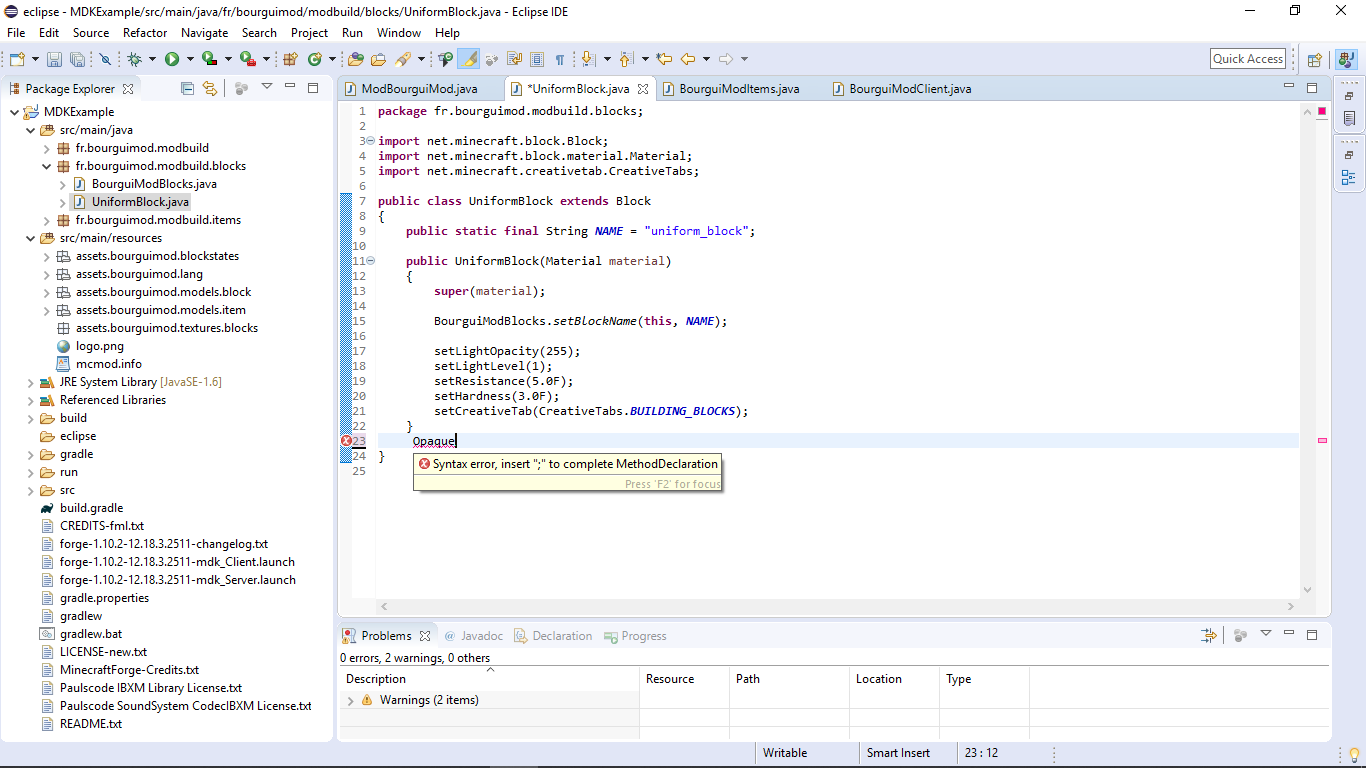Image resolution: width=1366 pixels, height=768 pixels.
Task: Click the Quick Access search field
Action: tap(1247, 59)
